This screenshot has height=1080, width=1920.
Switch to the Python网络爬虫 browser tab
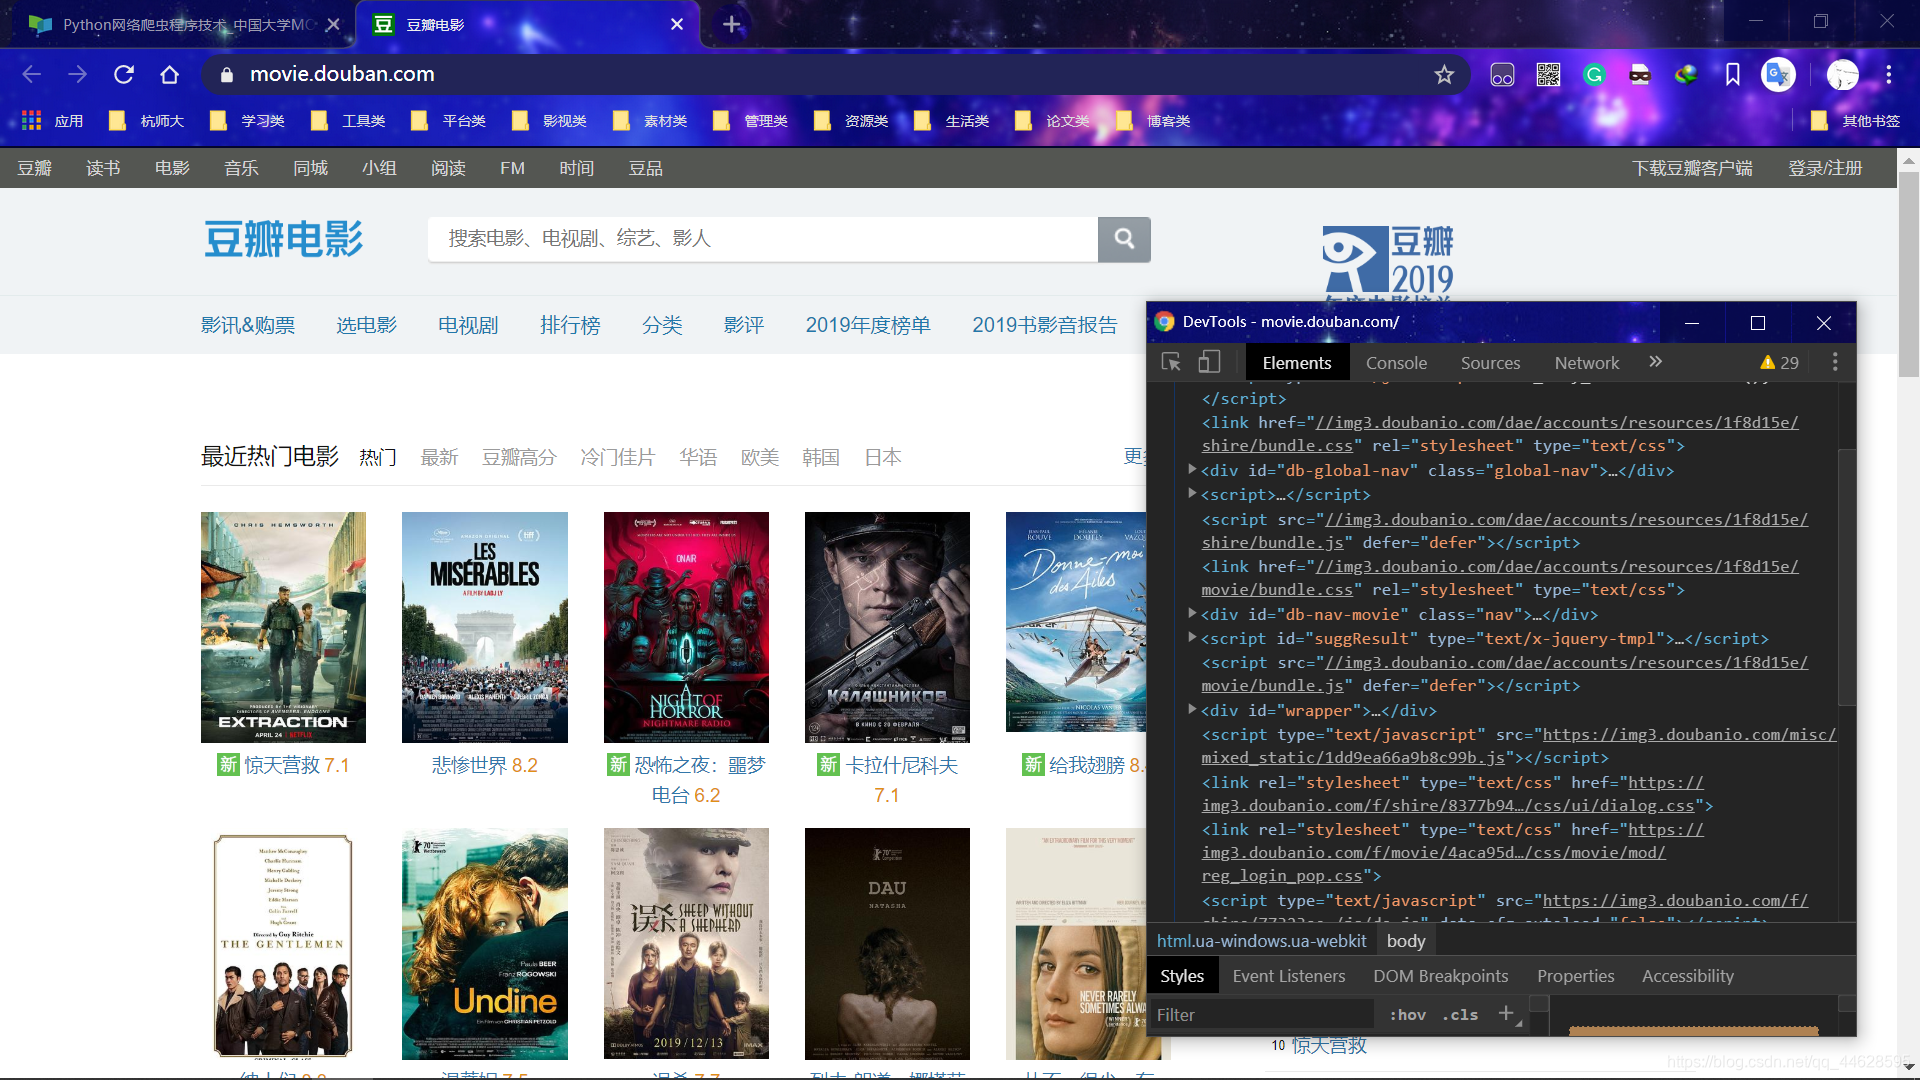point(185,24)
